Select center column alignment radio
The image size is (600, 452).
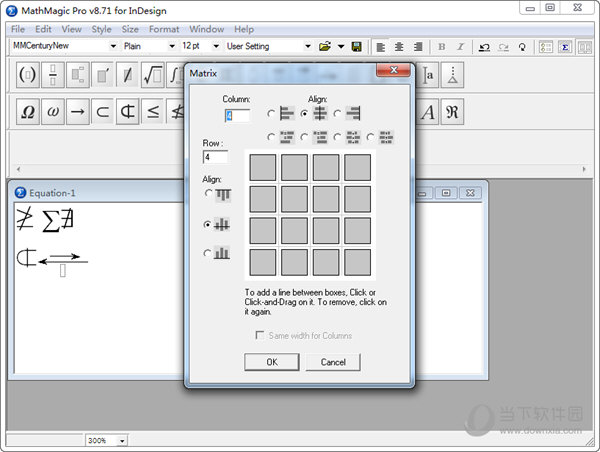click(304, 113)
